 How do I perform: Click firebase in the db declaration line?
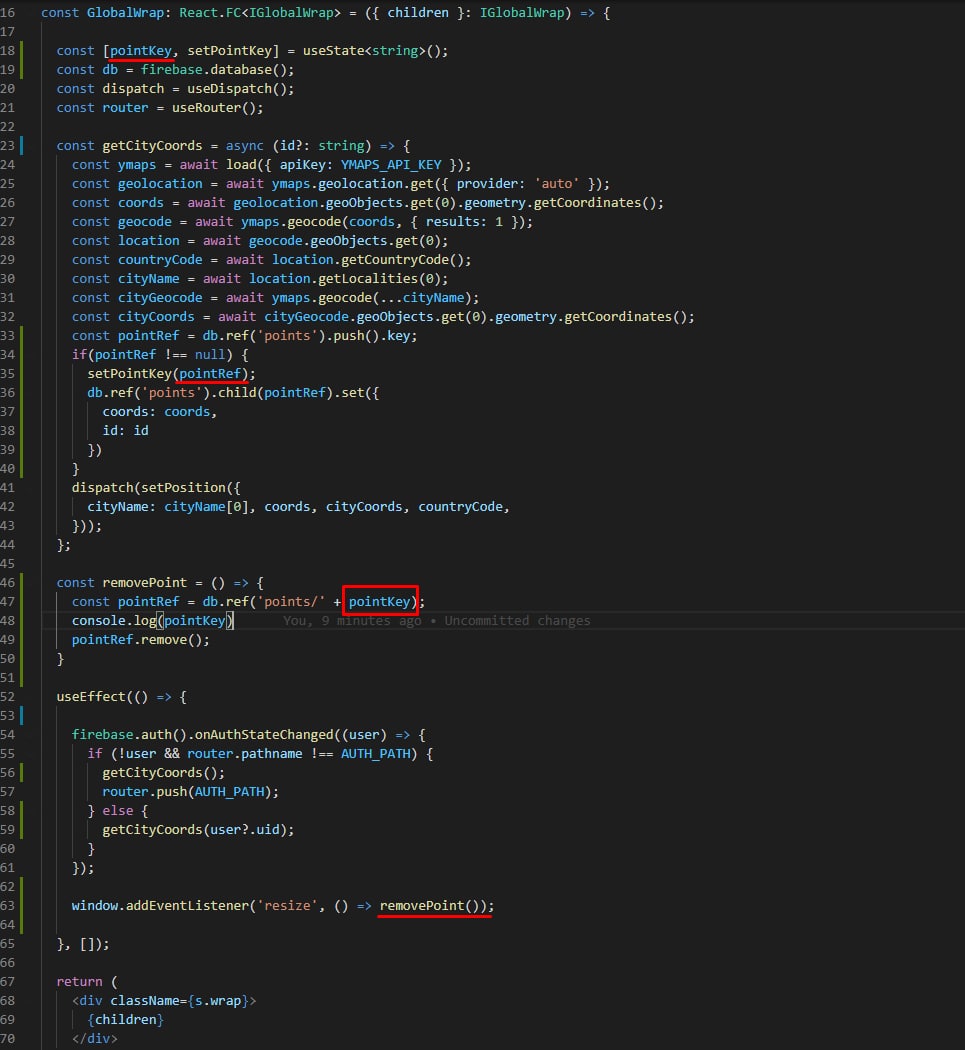click(171, 70)
